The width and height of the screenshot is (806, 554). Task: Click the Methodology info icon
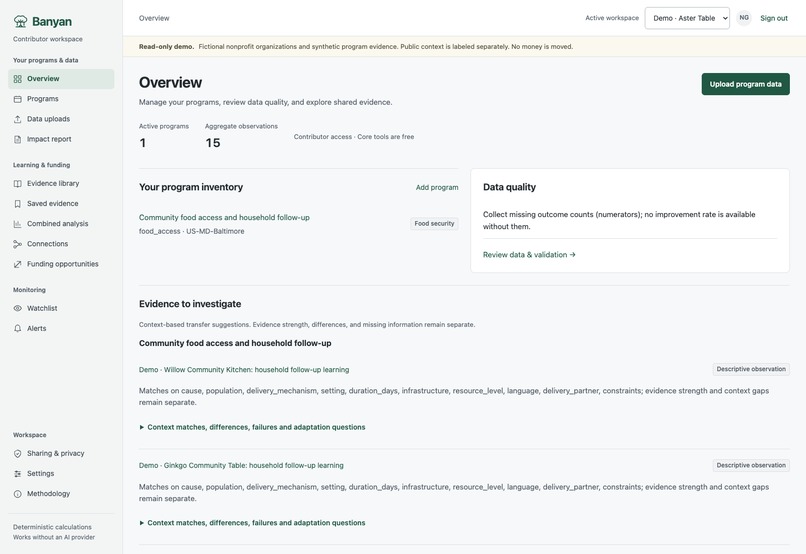point(17,494)
